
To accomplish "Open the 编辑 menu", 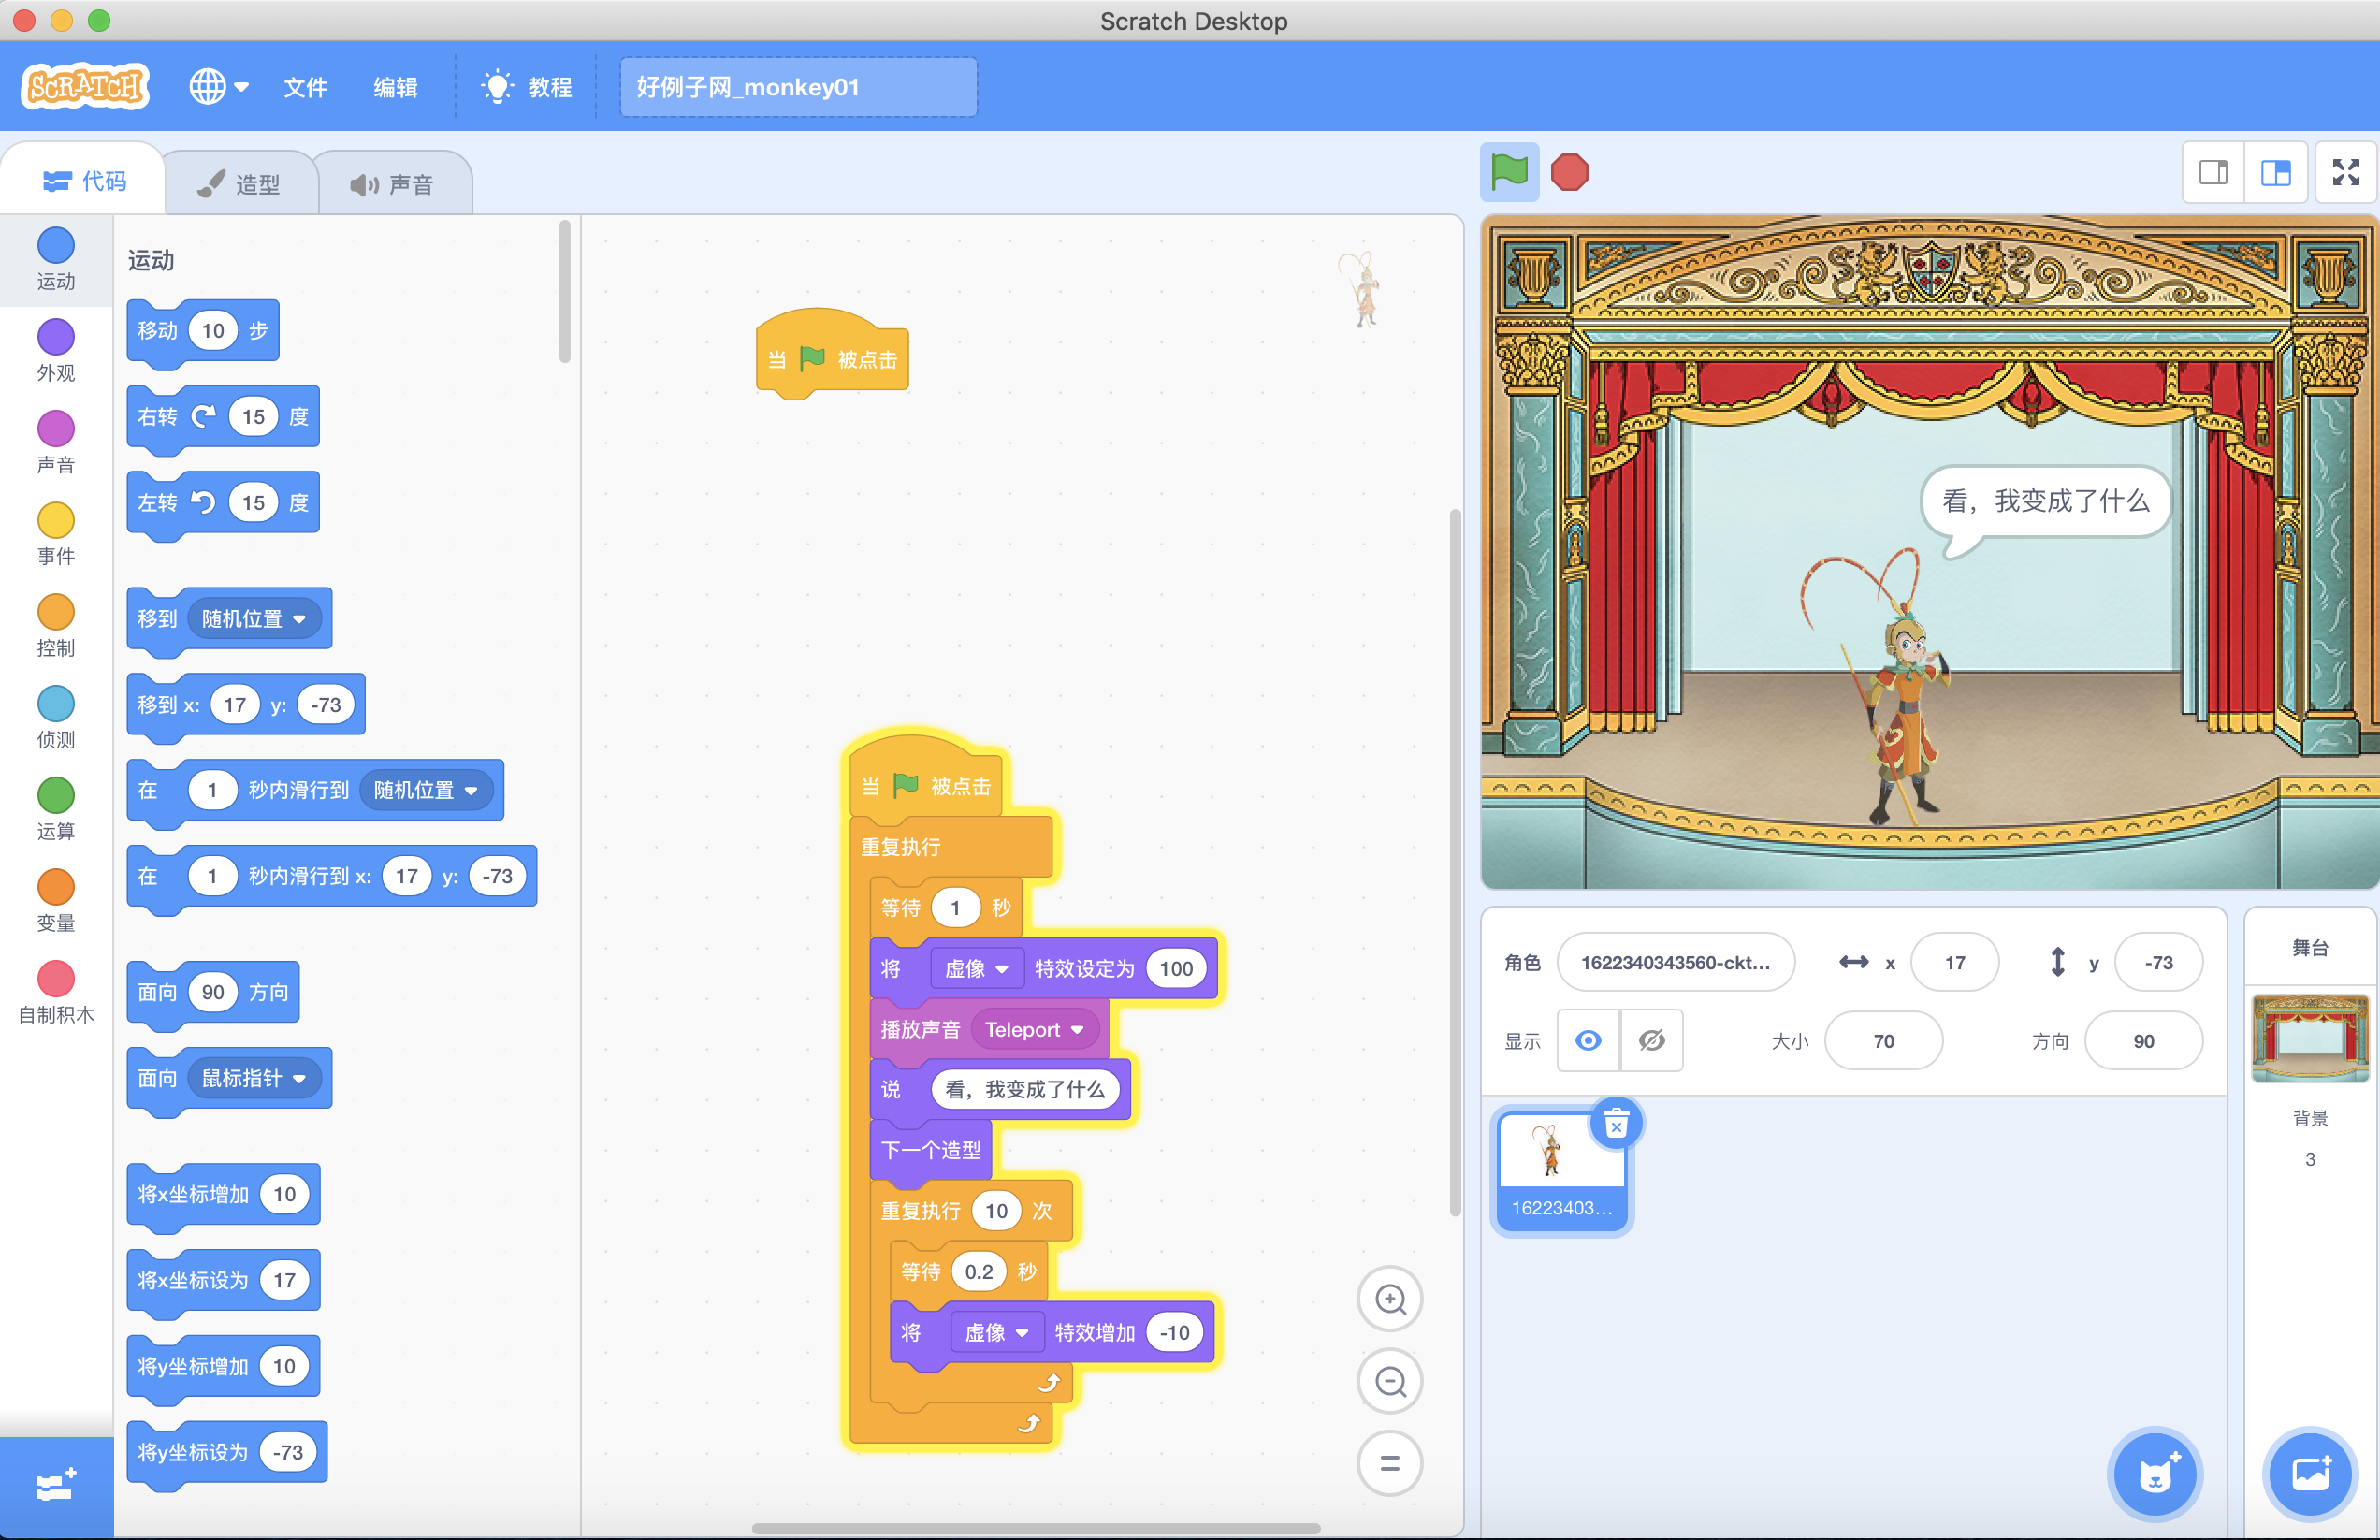I will click(395, 87).
